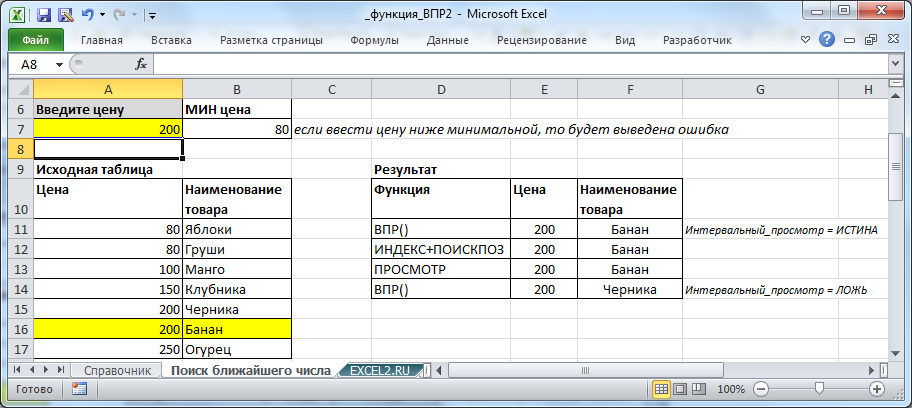This screenshot has width=912, height=408.
Task: Go to the last sheet with navigation arrow
Action: 61,370
